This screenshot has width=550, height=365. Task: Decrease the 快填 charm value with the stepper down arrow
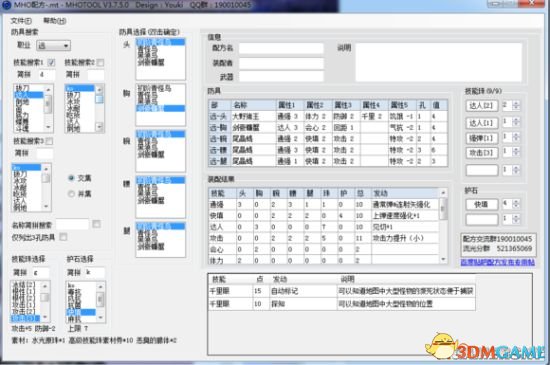pos(516,207)
